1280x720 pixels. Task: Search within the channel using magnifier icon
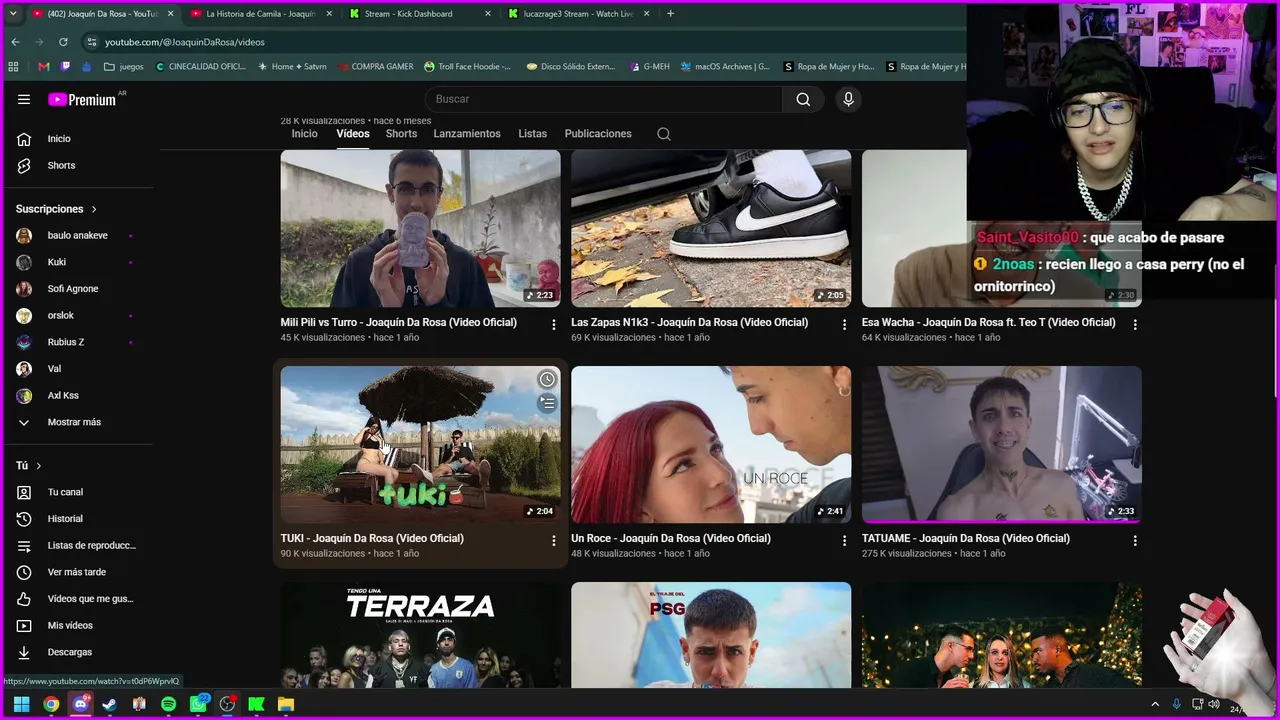pos(664,134)
